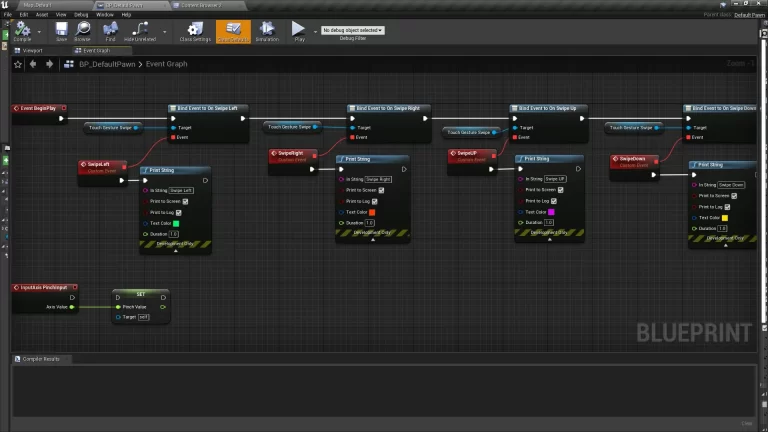Switch to the Viewport tab
768x432 pixels.
click(x=32, y=50)
